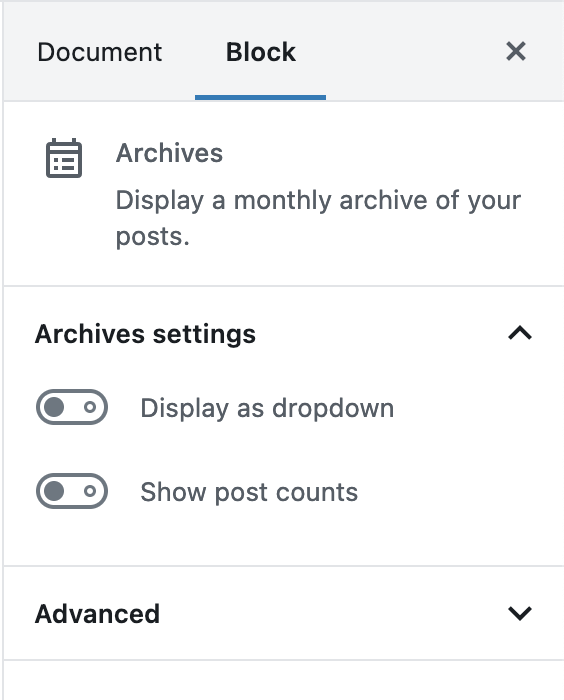Close the settings sidebar with the X icon
The image size is (564, 700).
516,51
